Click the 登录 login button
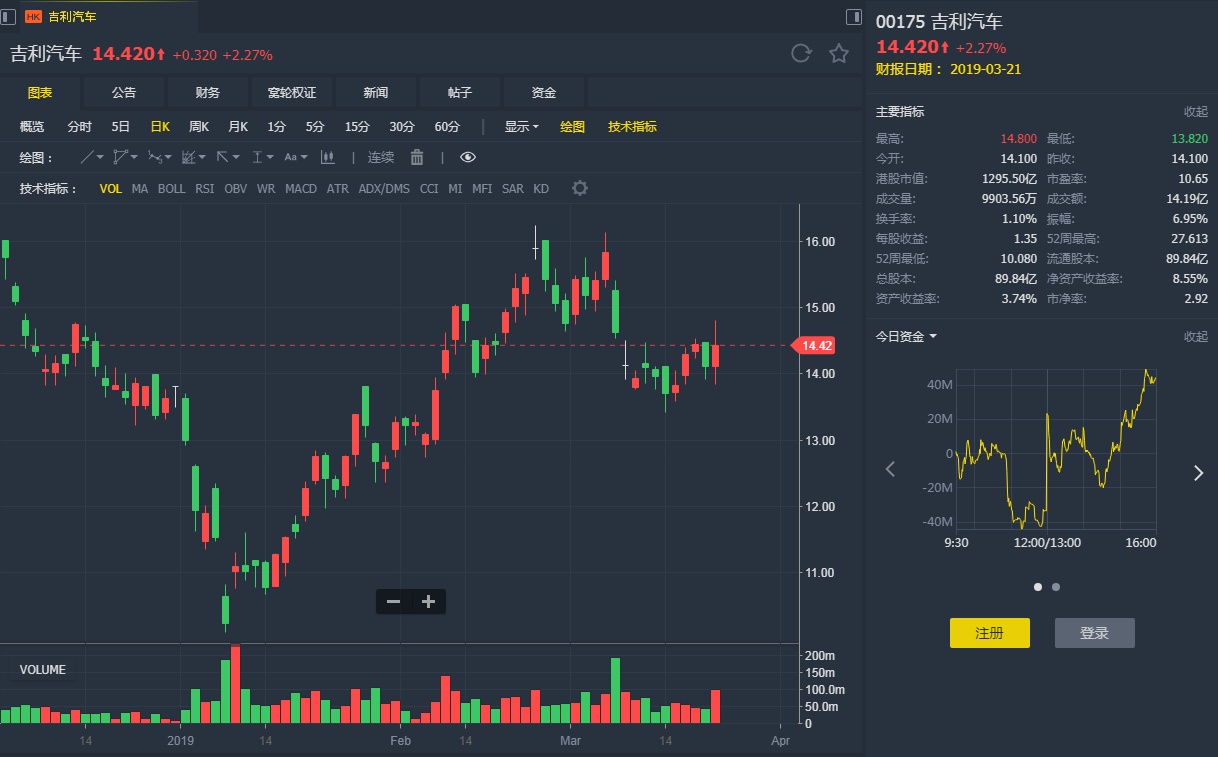Screen dimensions: 1218x757 point(1094,633)
